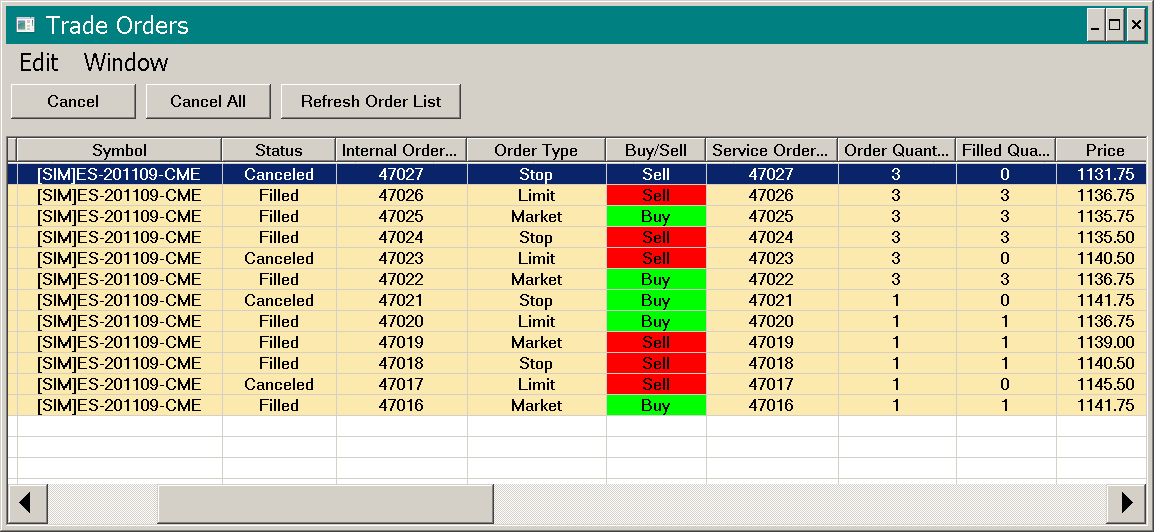Open the Window menu
Image resolution: width=1154 pixels, height=532 pixels.
click(126, 63)
